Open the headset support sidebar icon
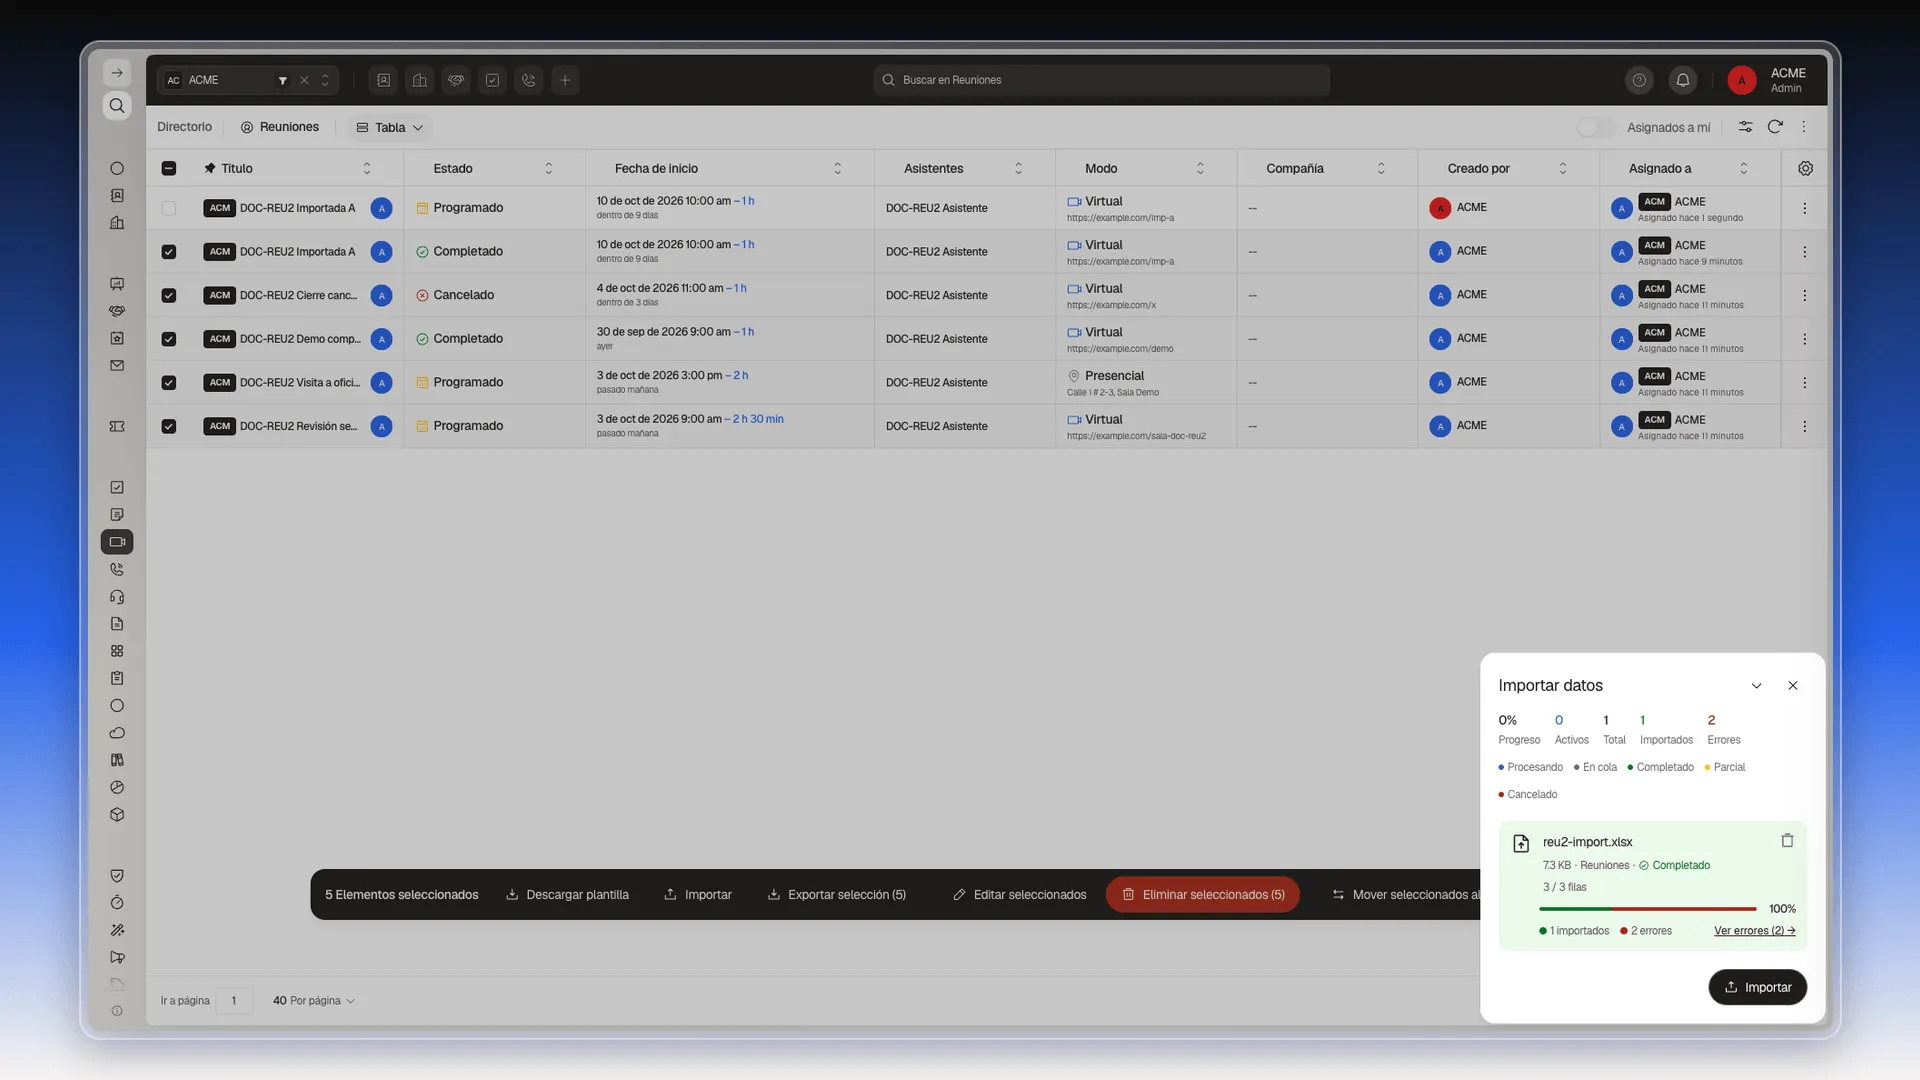This screenshot has height=1080, width=1920. [117, 597]
